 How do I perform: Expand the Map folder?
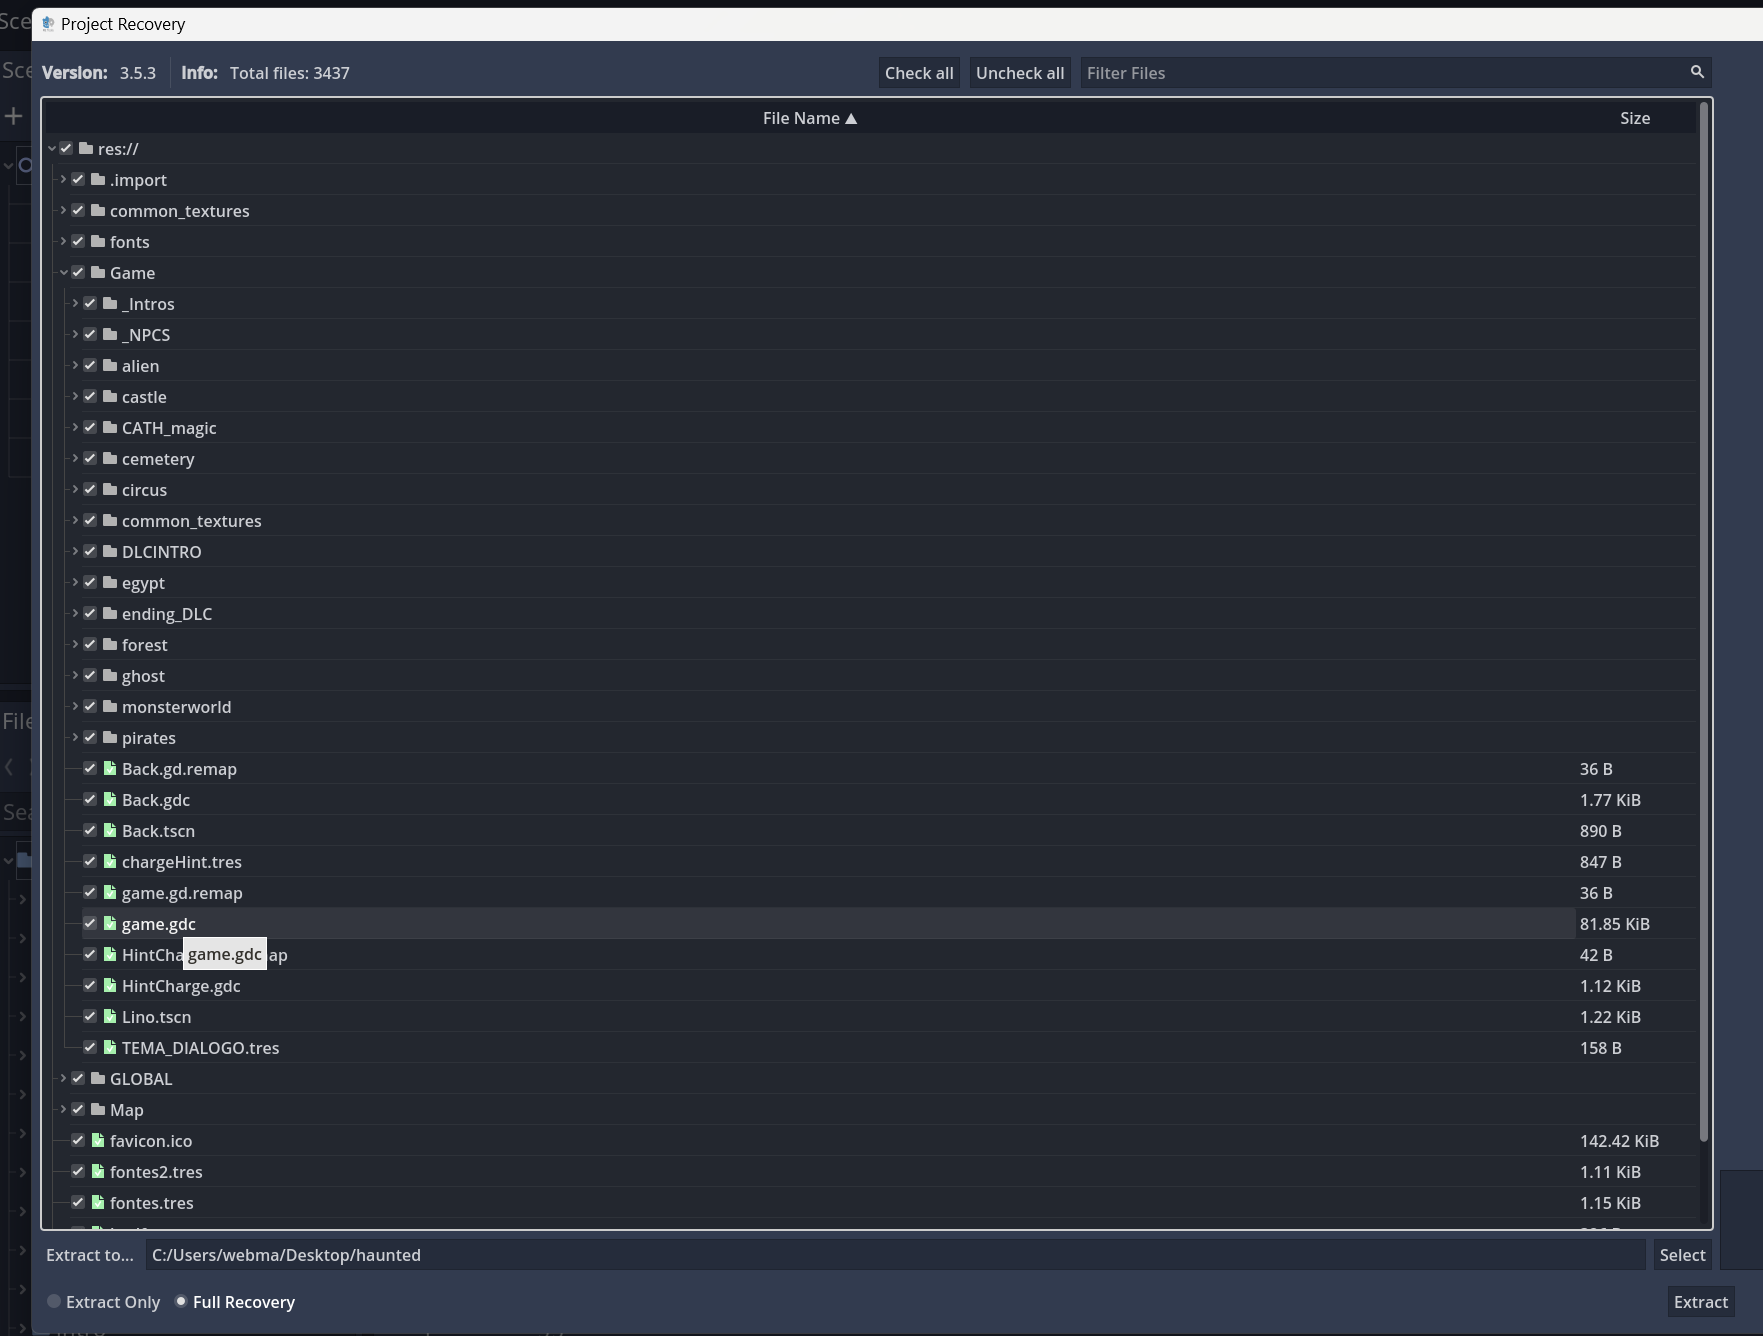pyautogui.click(x=63, y=1110)
